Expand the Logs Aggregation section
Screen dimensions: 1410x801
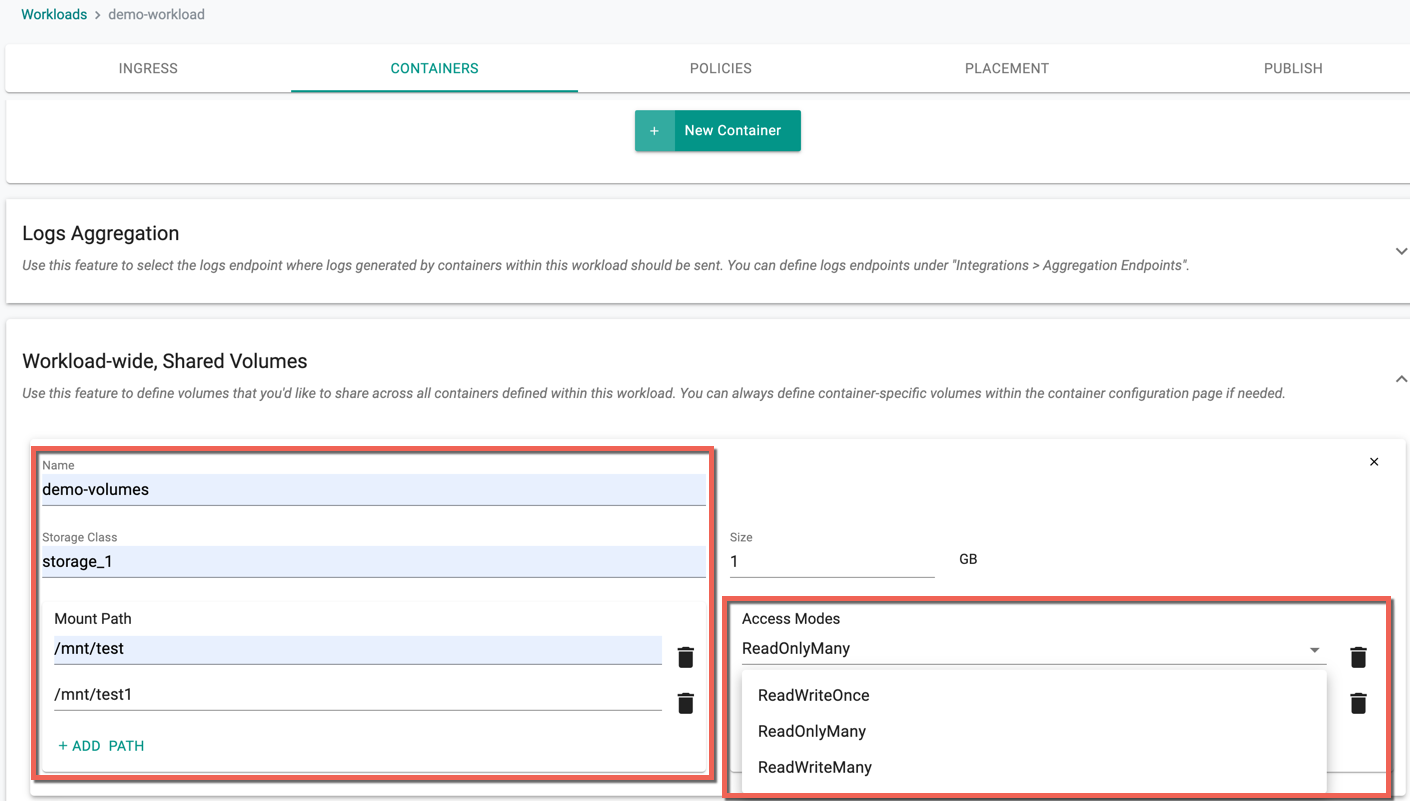click(1401, 251)
